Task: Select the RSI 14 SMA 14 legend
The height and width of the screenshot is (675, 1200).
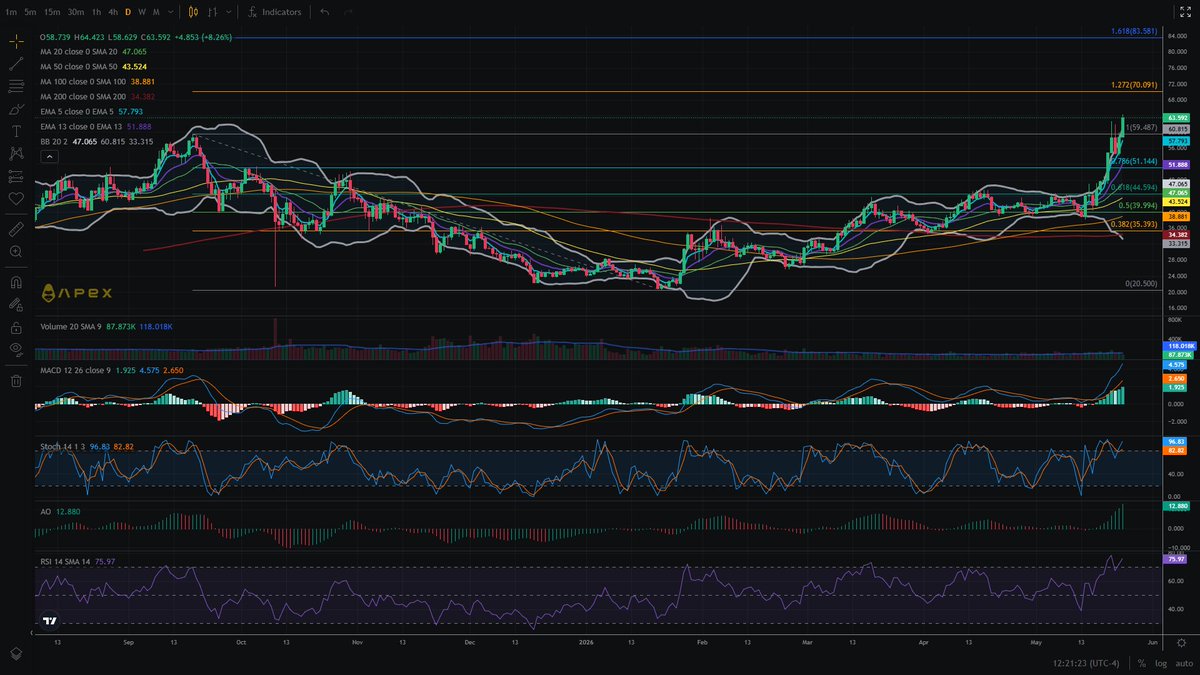Action: point(65,562)
